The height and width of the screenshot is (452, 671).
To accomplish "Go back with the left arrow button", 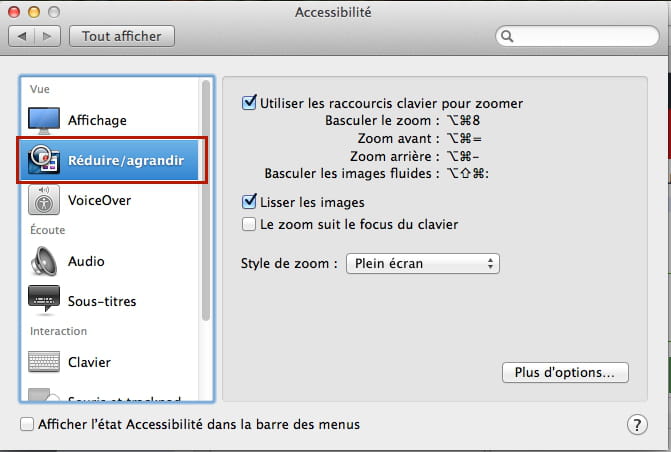I will coord(22,36).
